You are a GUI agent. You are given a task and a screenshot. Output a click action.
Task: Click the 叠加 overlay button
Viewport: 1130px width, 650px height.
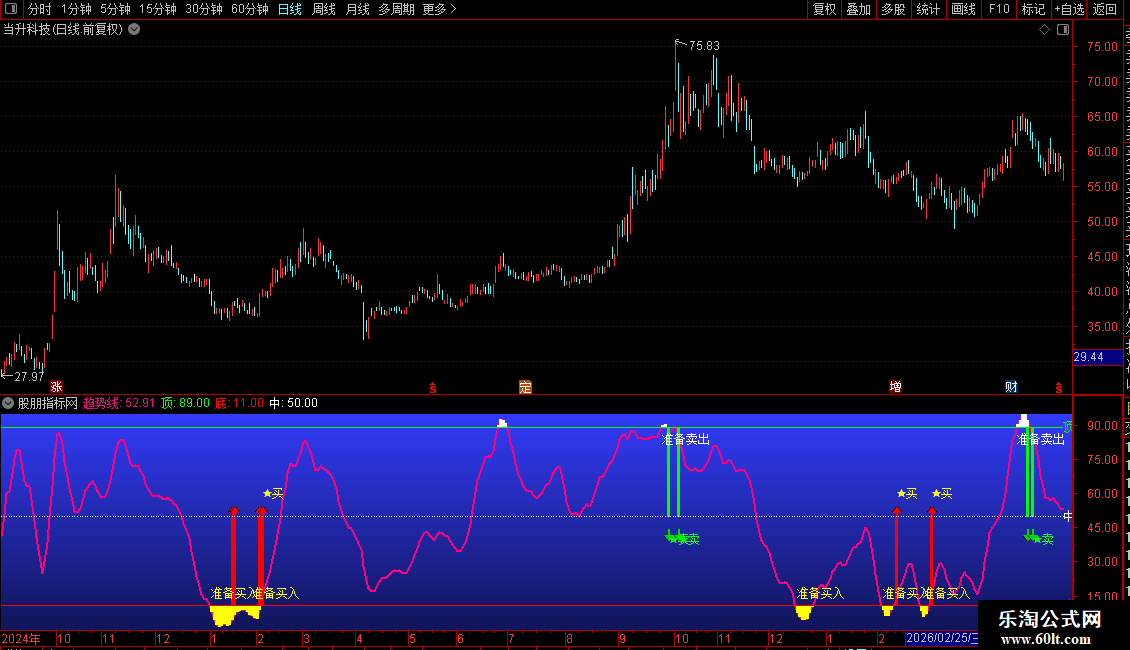858,9
